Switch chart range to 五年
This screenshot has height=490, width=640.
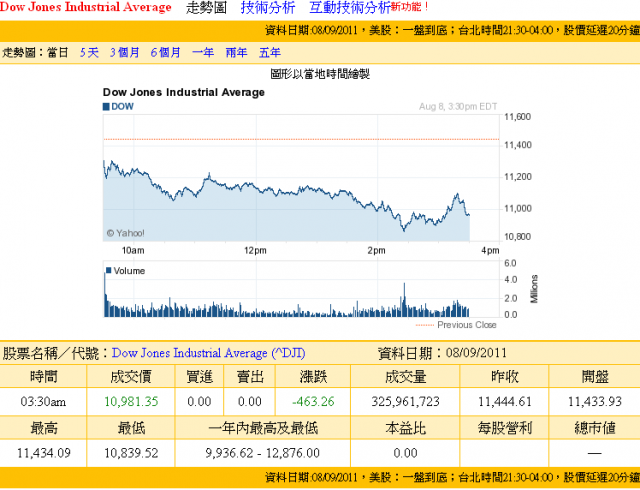(x=270, y=53)
